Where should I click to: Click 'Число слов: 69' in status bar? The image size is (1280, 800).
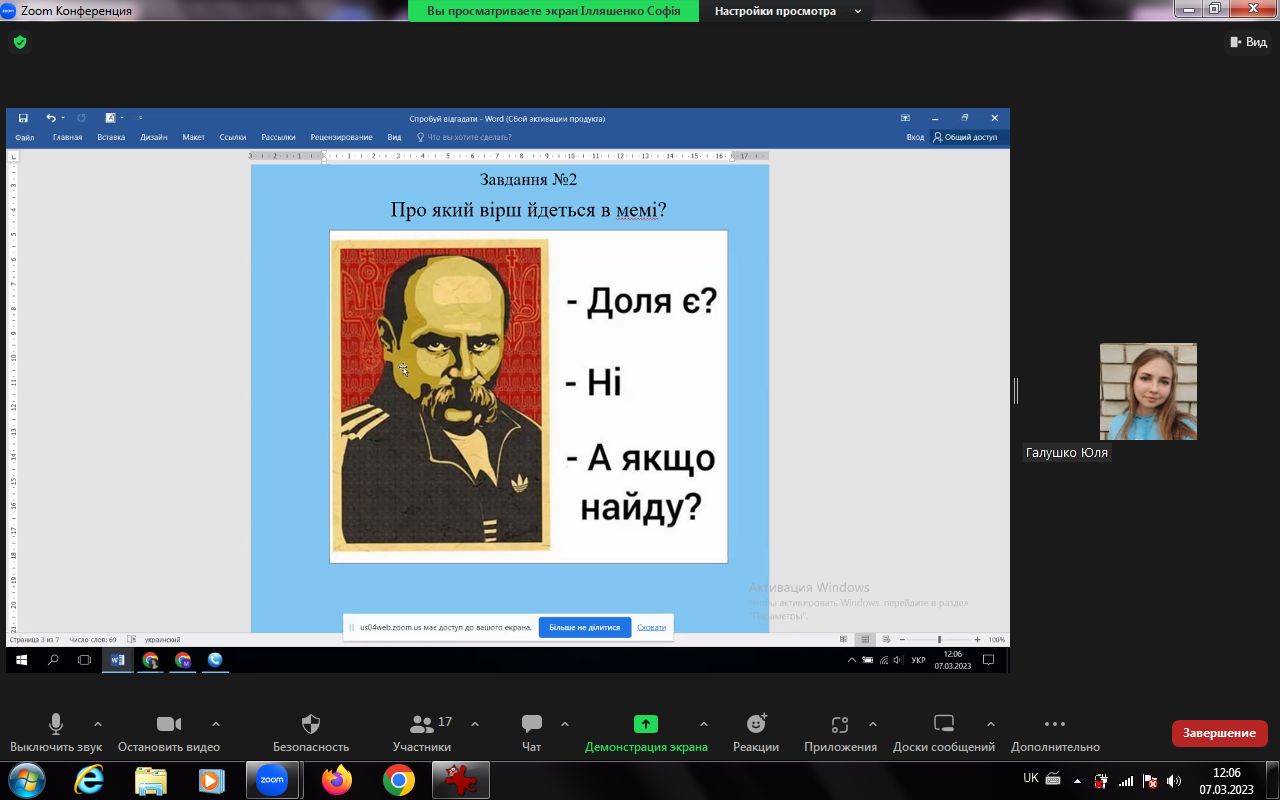(93, 640)
